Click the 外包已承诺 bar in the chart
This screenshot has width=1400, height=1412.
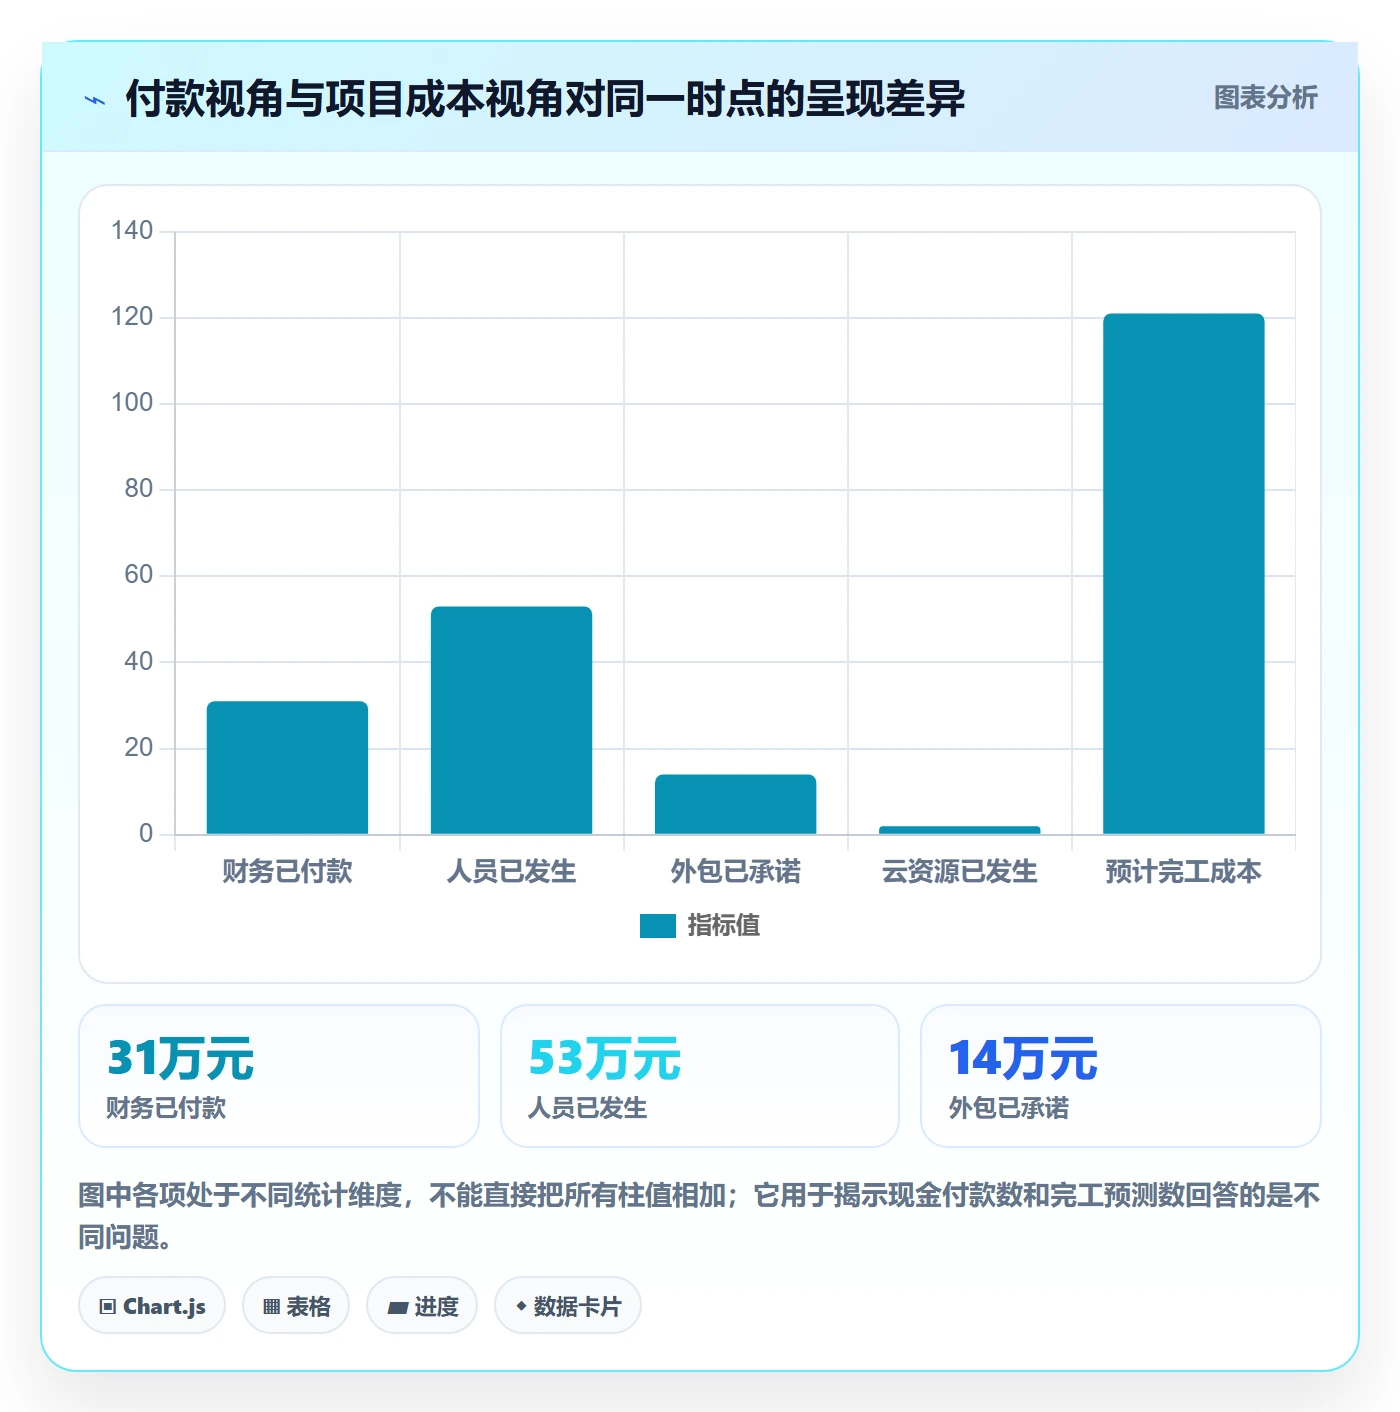[x=735, y=804]
